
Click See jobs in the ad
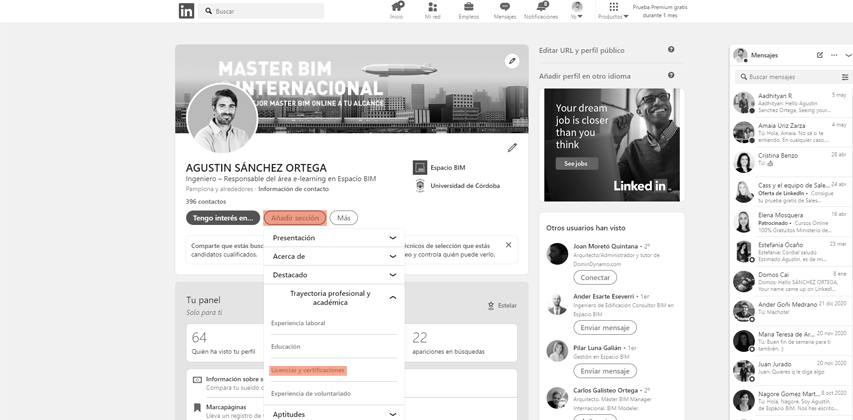pos(577,163)
